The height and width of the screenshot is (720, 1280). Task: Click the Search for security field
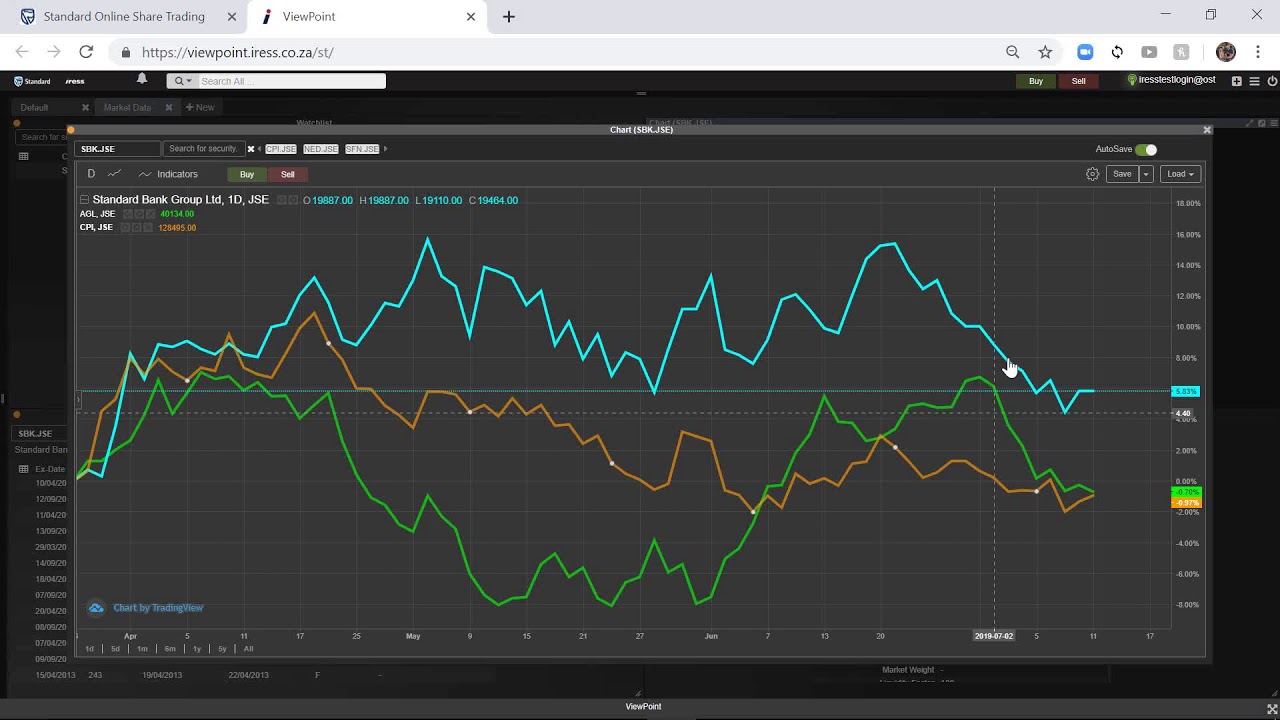204,149
